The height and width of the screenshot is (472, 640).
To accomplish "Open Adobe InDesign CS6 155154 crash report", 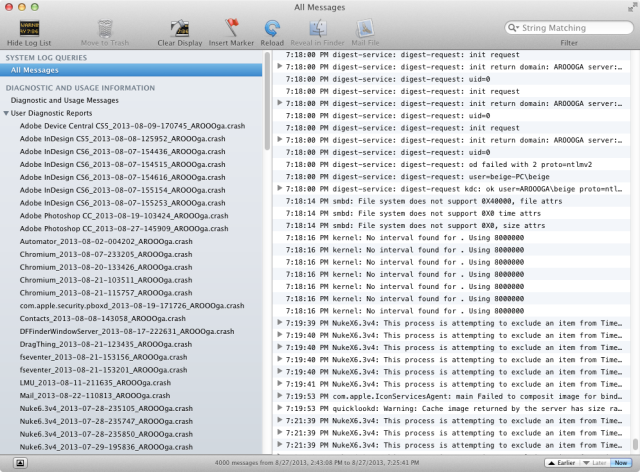I will pos(122,190).
